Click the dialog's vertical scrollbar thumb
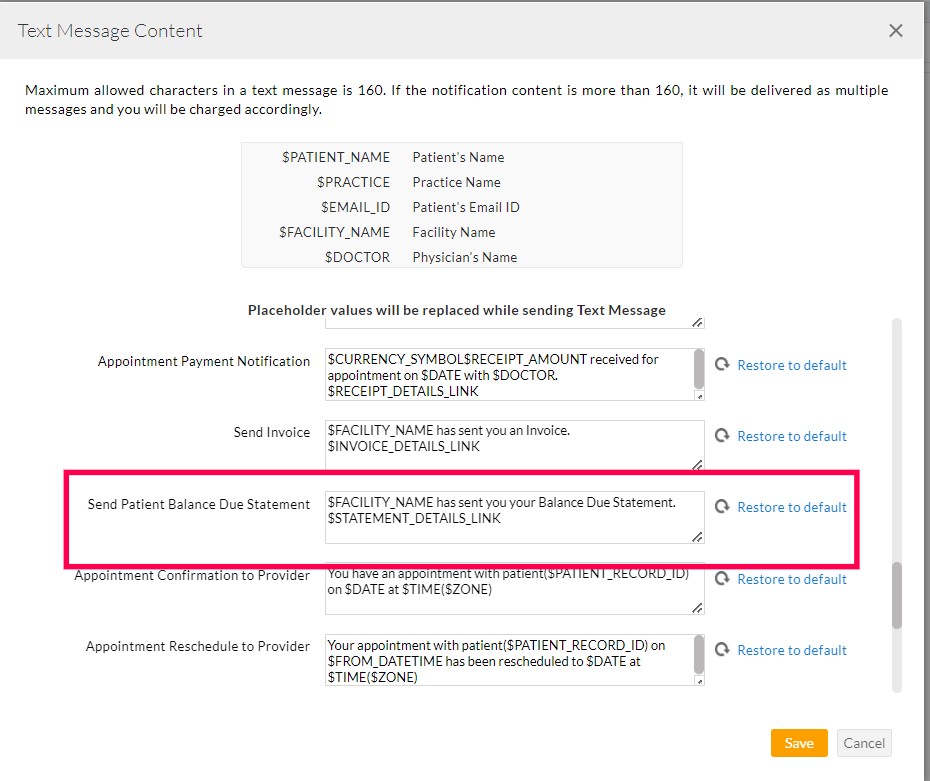 point(896,595)
